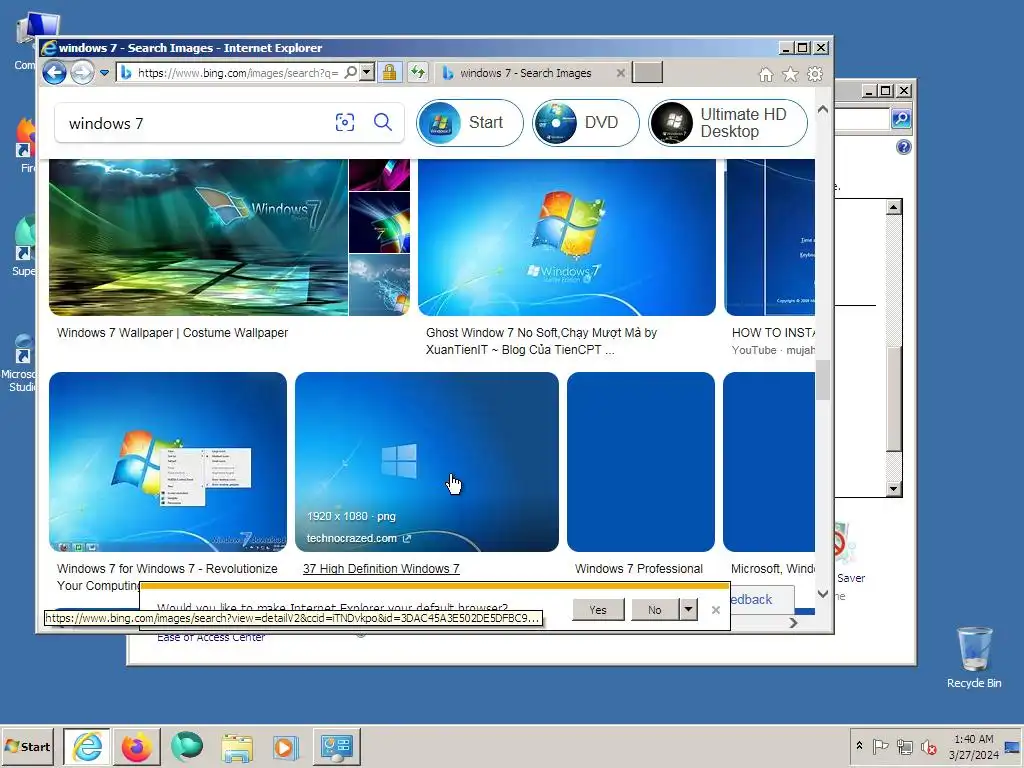Viewport: 1024px width, 768px height.
Task: Click the Control Panel taskbar icon
Action: pyautogui.click(x=336, y=746)
